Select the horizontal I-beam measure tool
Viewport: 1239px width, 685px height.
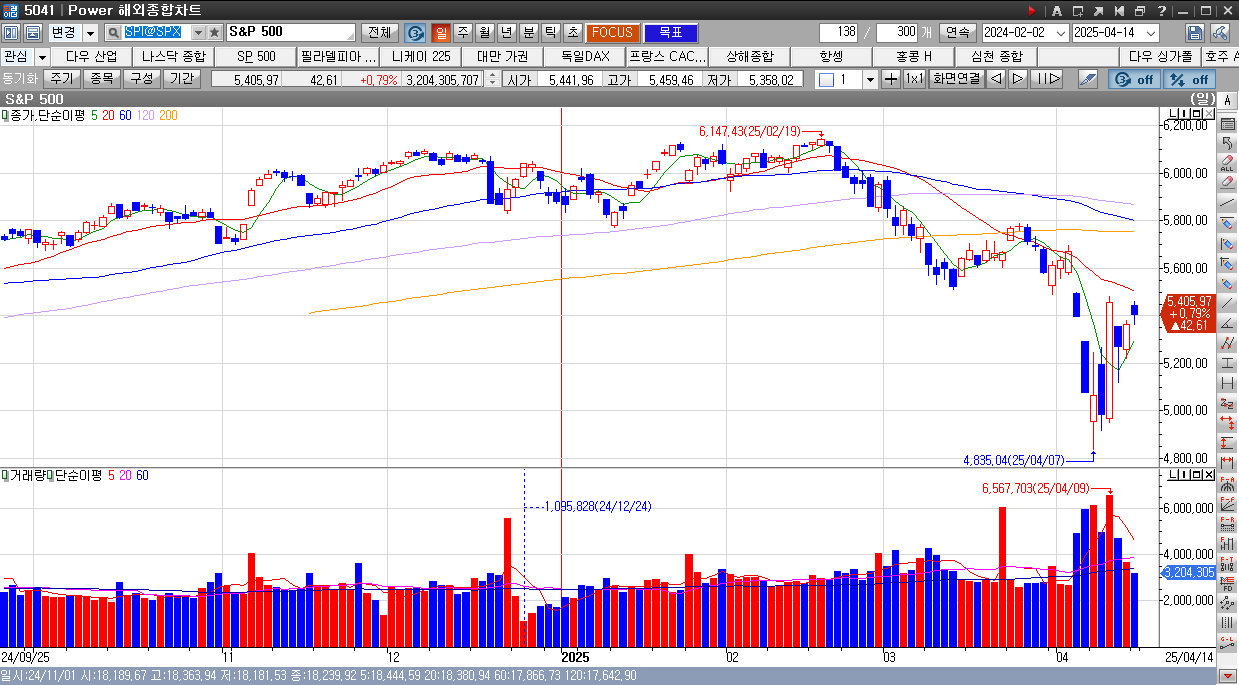(x=1228, y=363)
